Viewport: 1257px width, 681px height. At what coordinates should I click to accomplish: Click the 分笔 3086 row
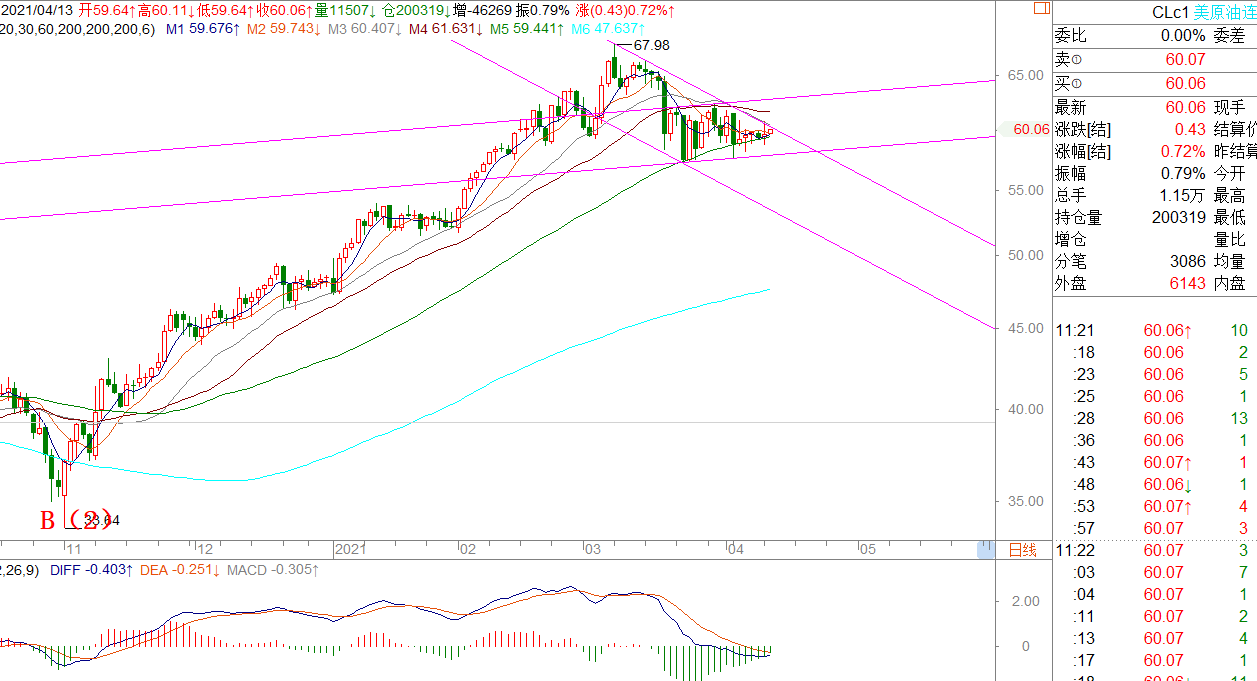pos(1154,262)
